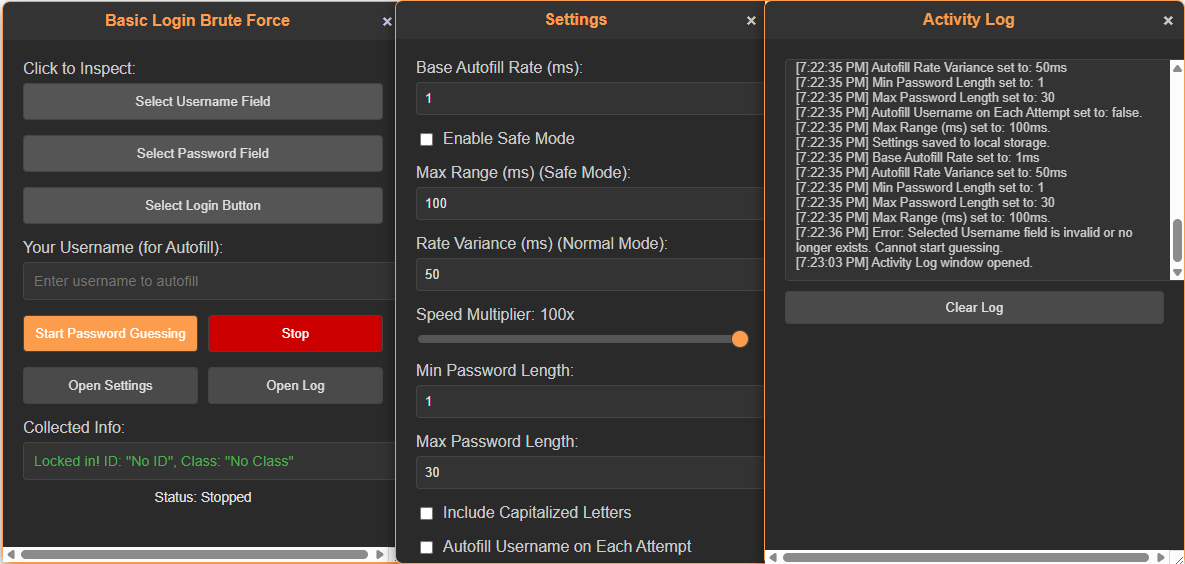Toggle Autofill Username on Each Attempt
The image size is (1185, 564).
(x=426, y=547)
